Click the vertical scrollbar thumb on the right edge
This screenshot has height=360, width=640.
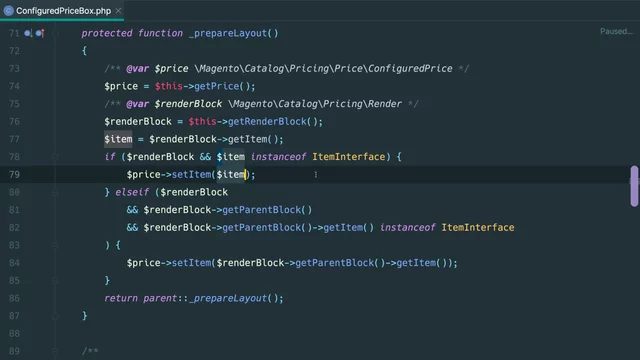(634, 186)
